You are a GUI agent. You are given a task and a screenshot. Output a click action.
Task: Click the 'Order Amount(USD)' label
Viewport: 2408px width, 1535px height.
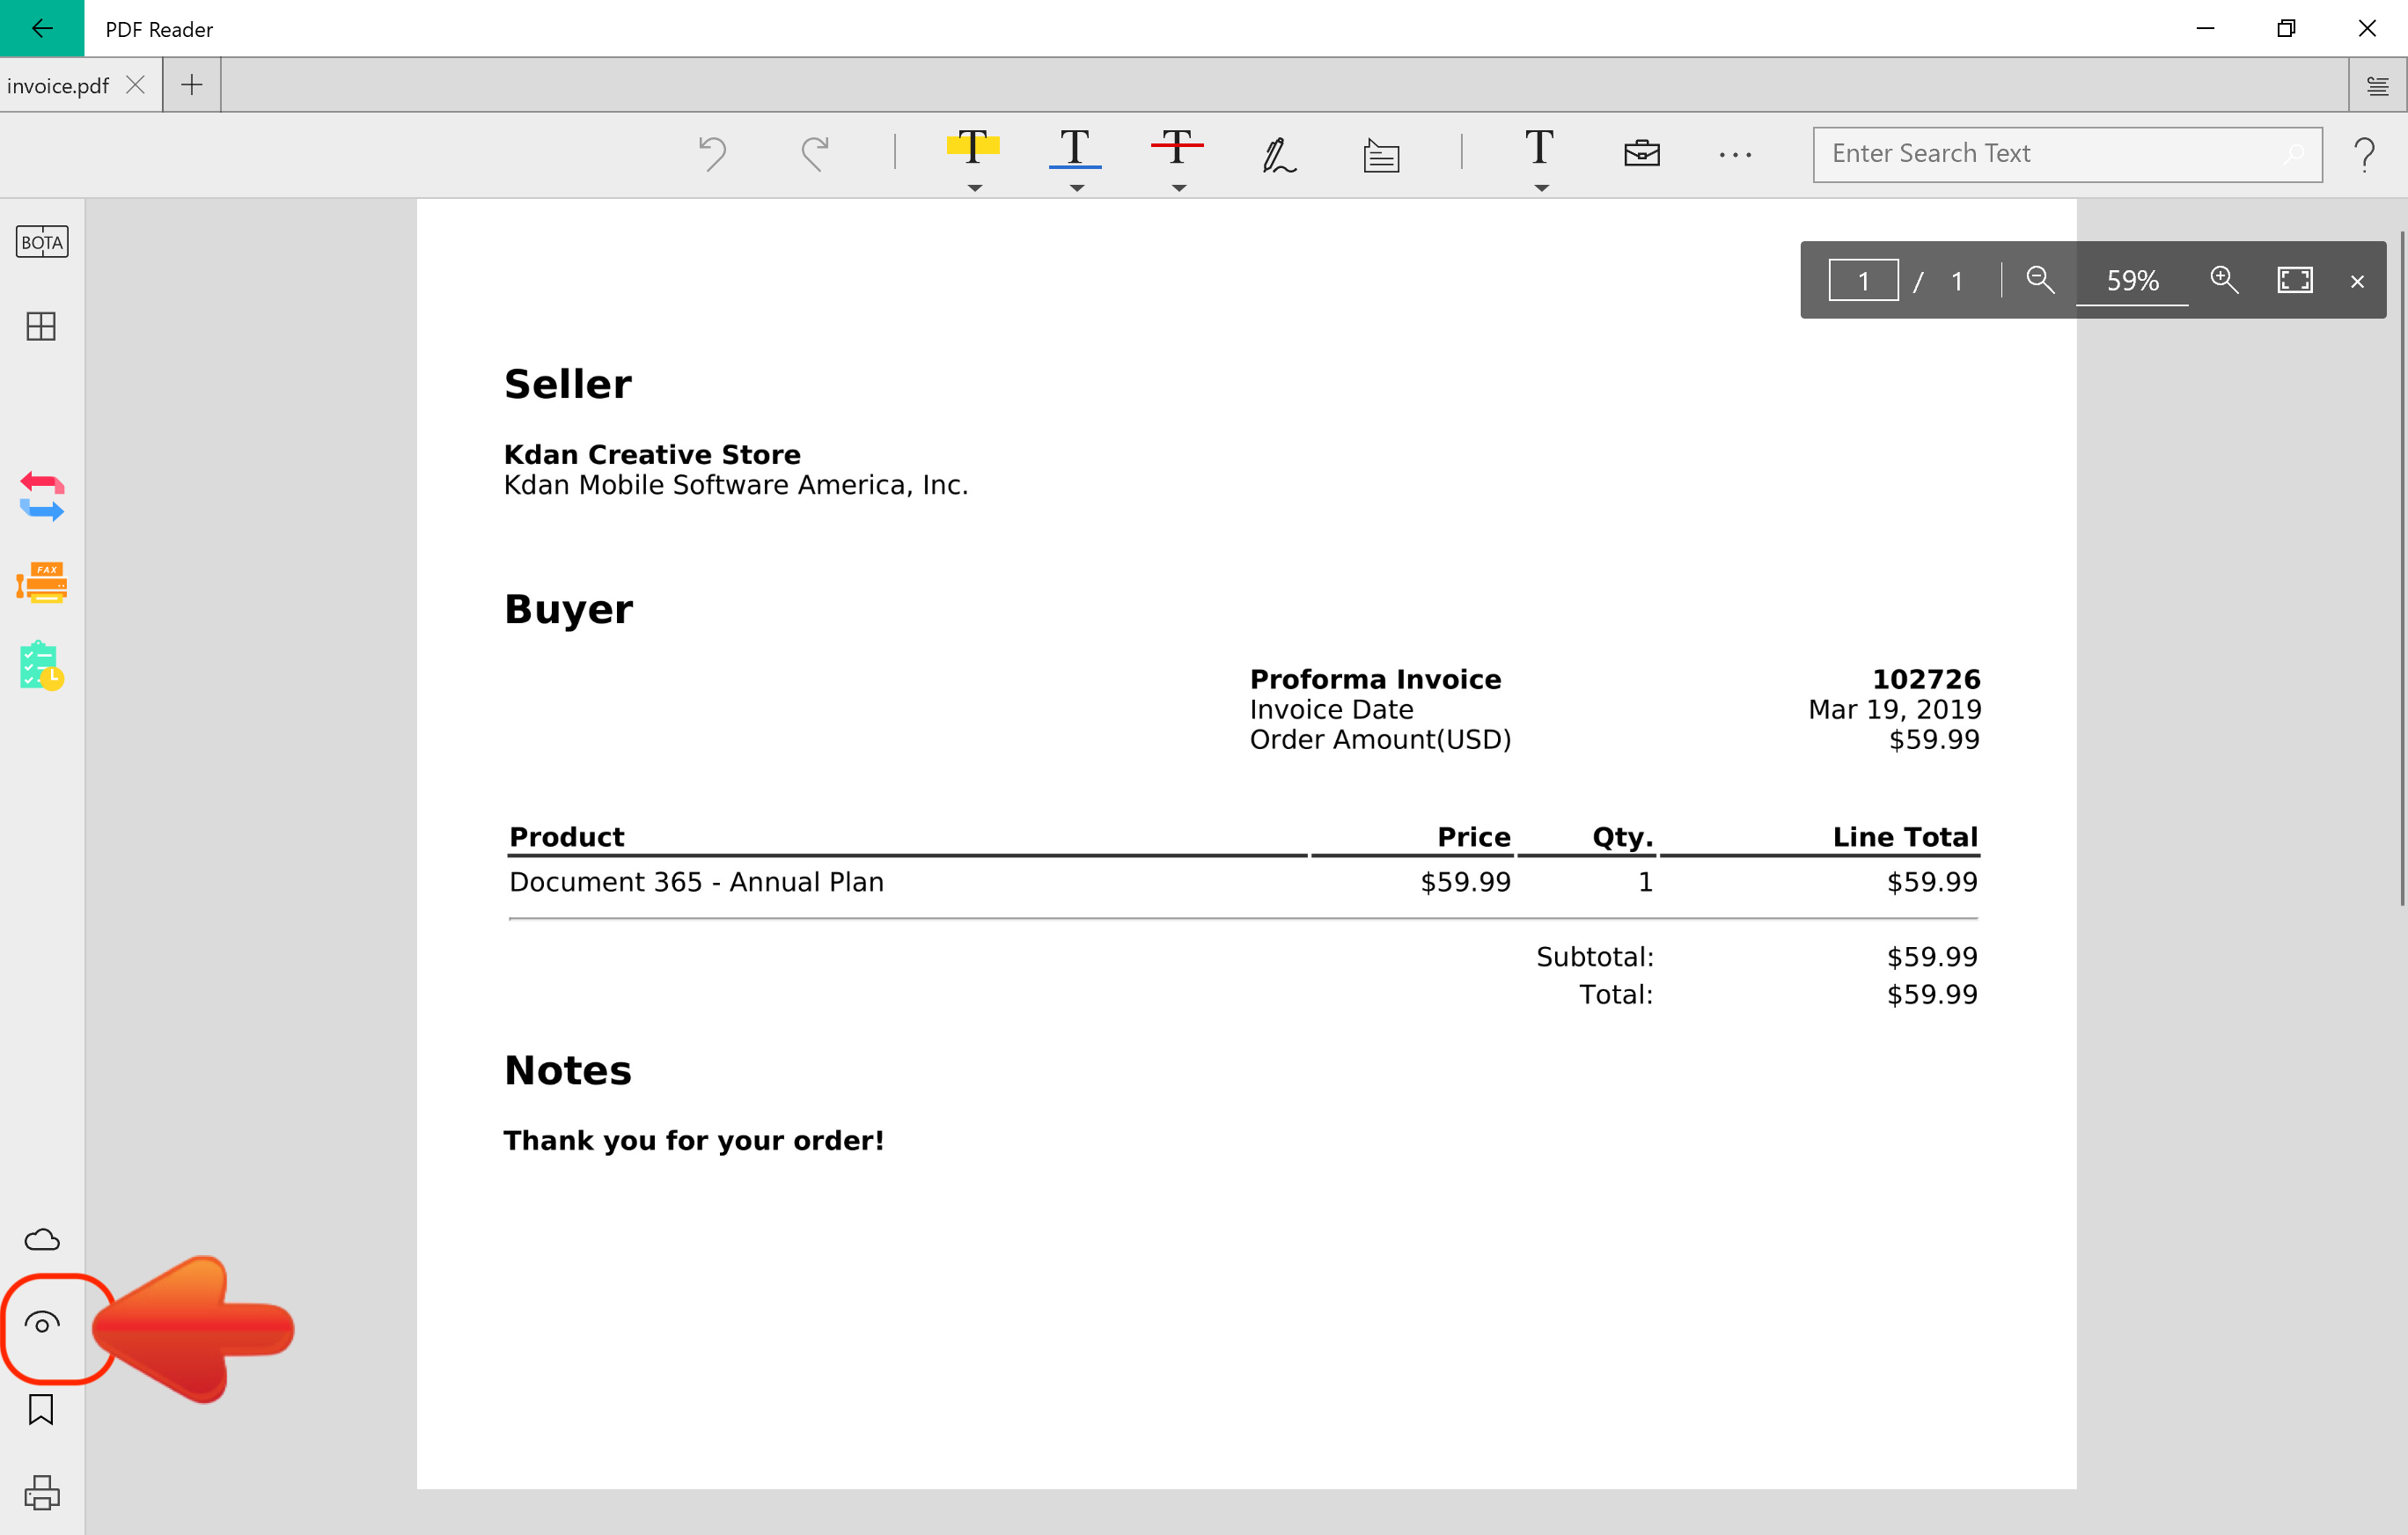[x=1381, y=740]
